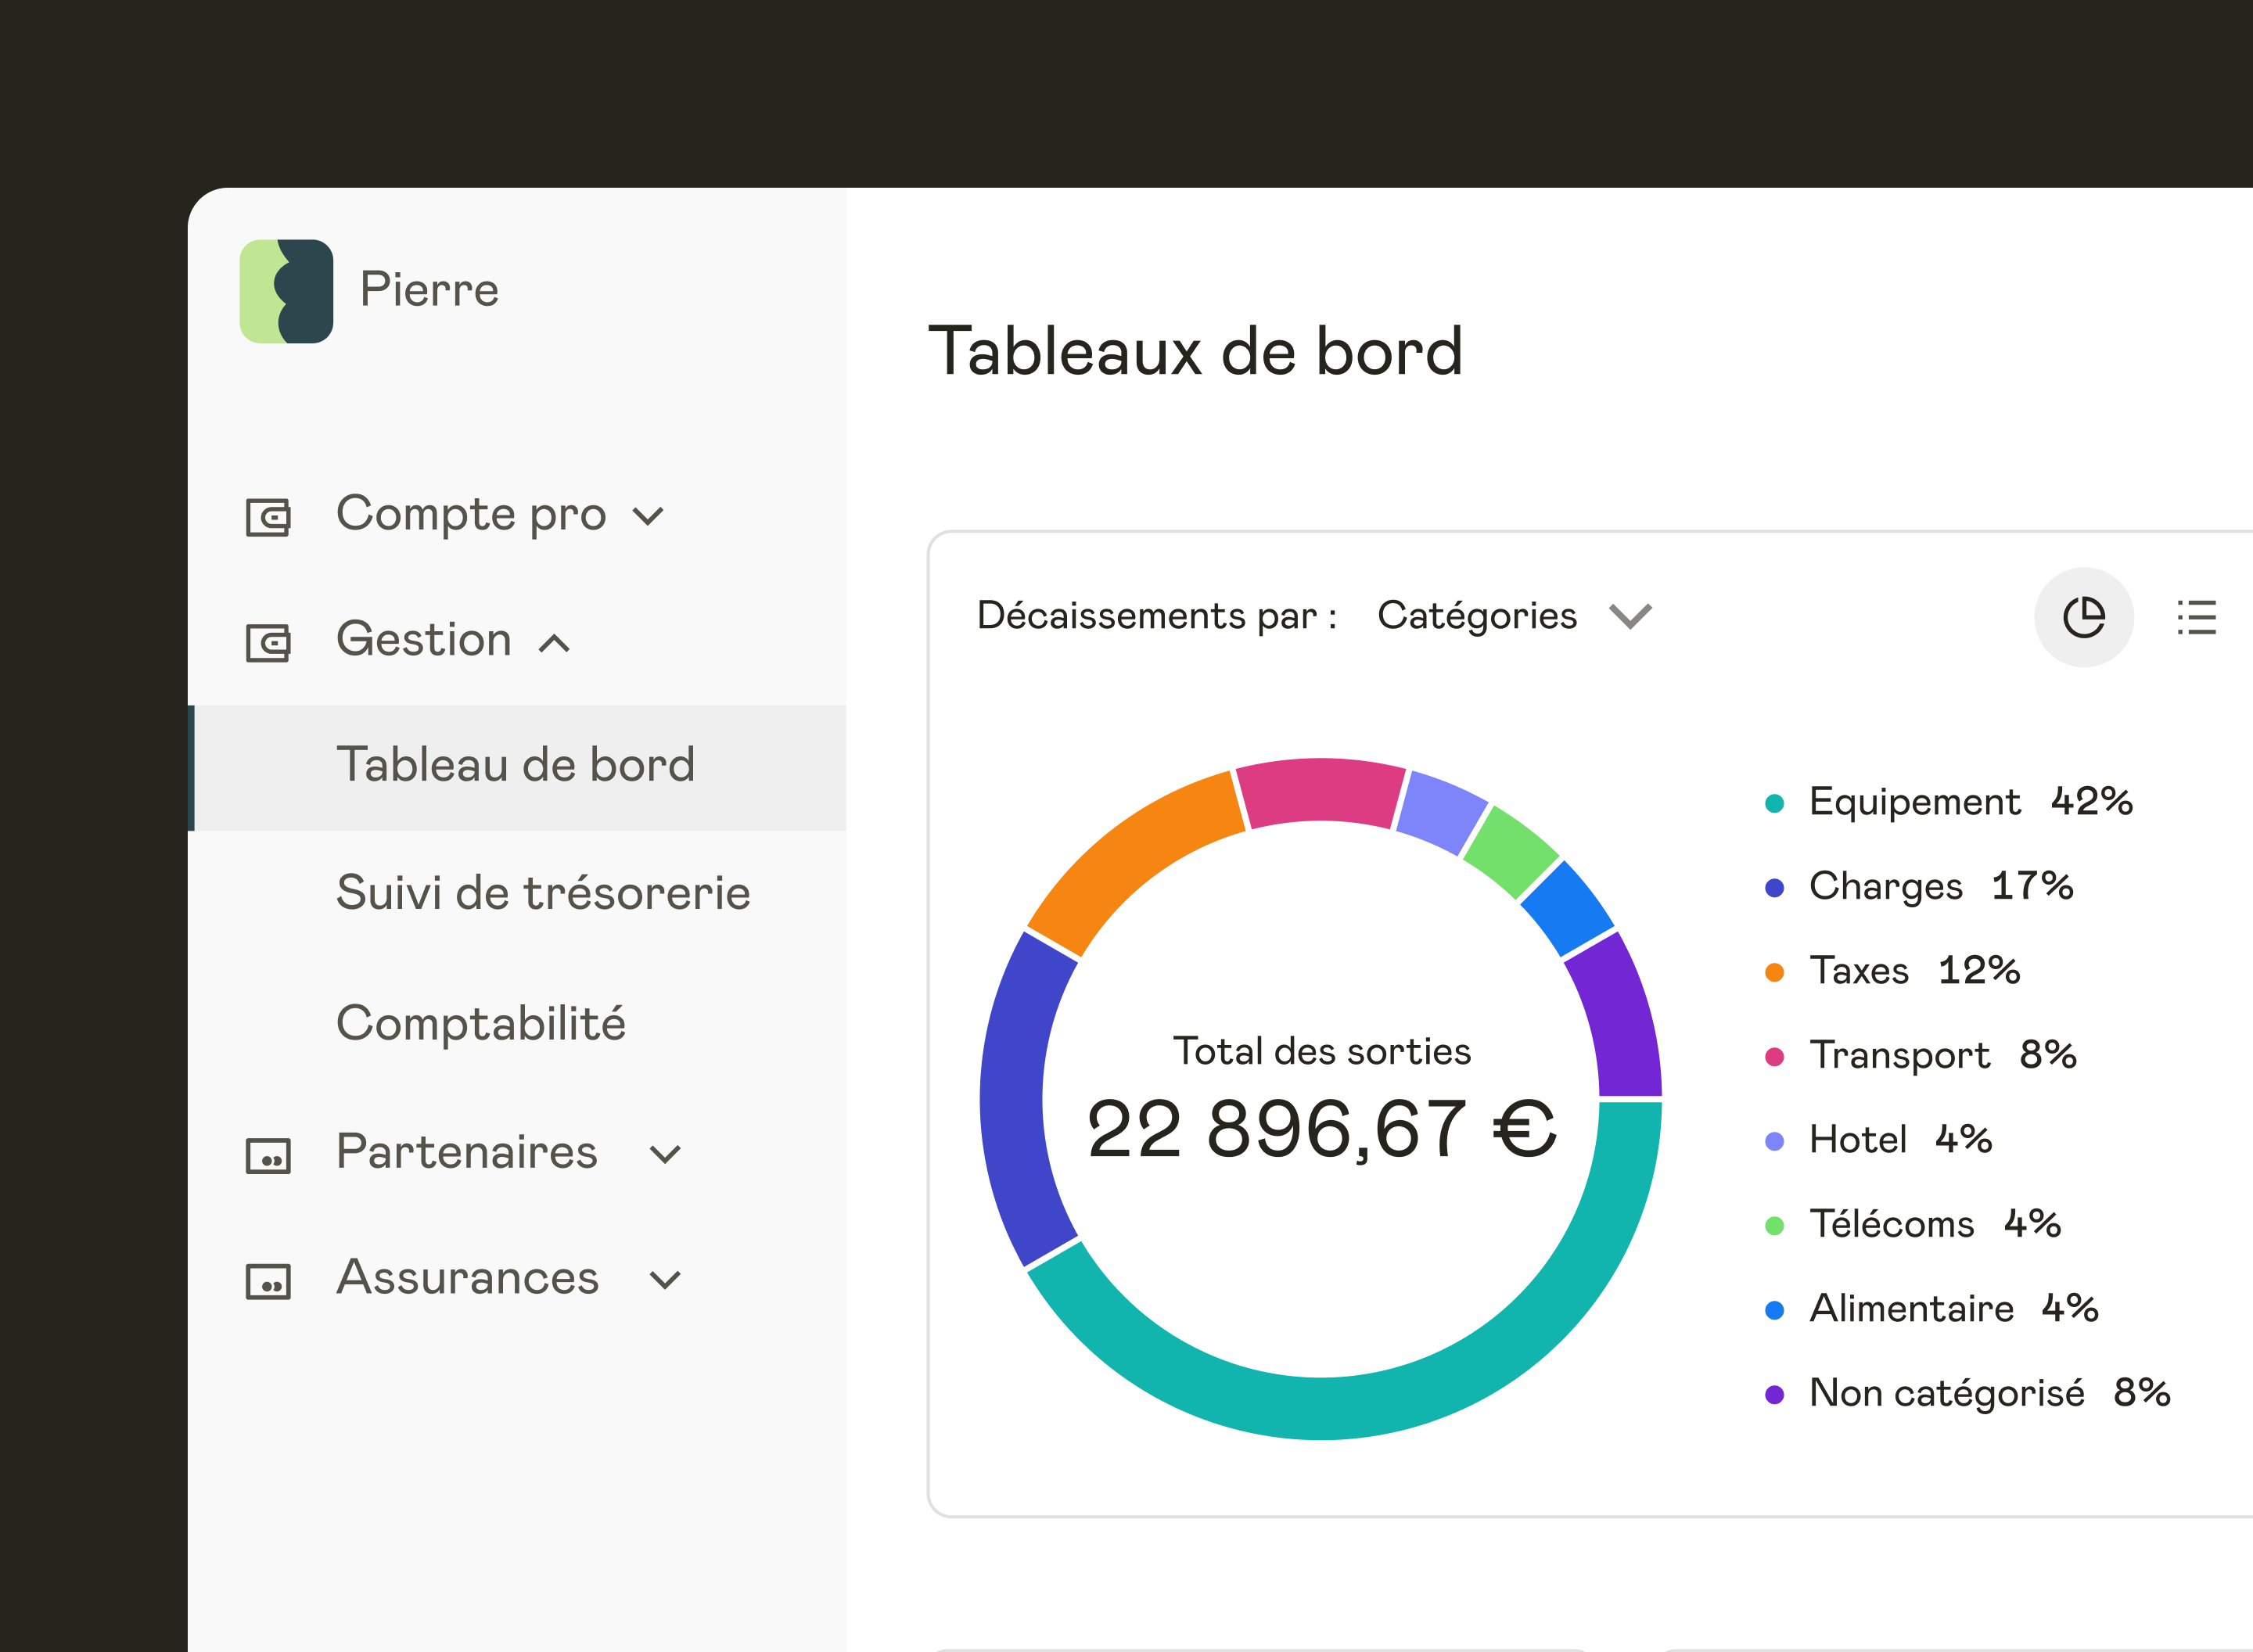Click the Pierre account name
2253x1652 pixels.
point(429,290)
